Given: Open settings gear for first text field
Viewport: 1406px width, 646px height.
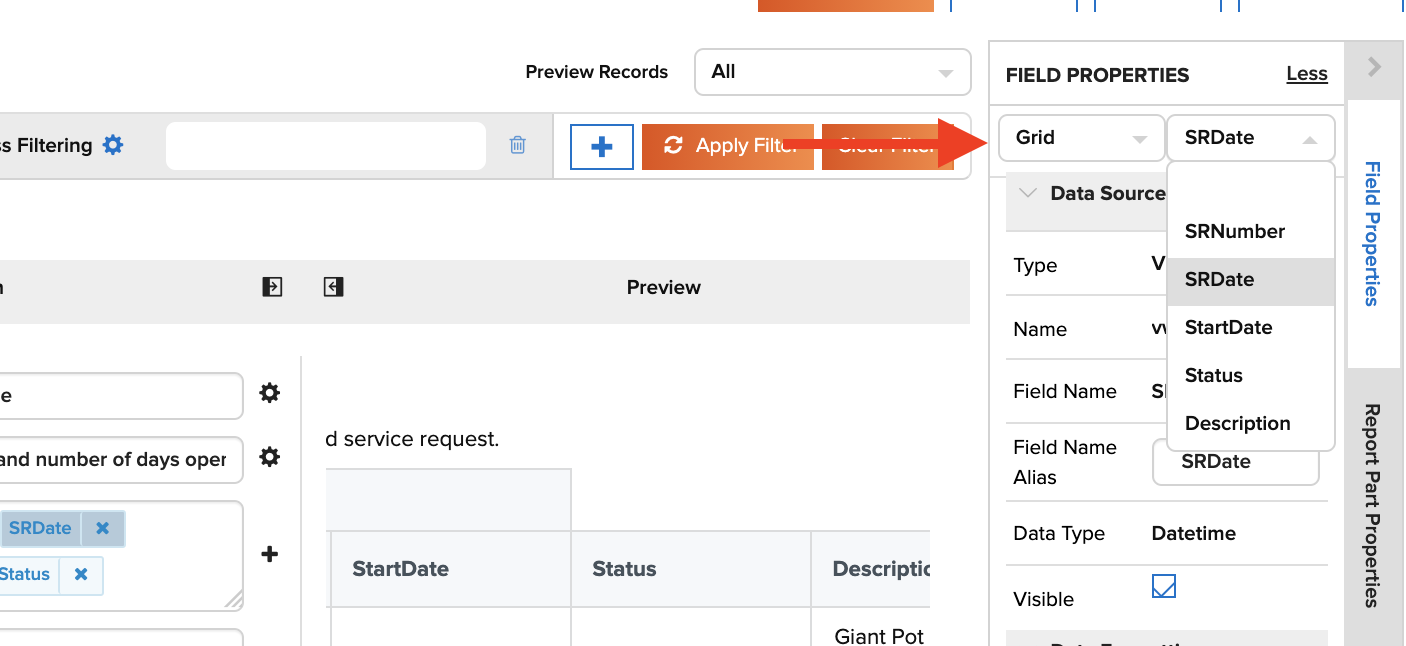Looking at the screenshot, I should (x=269, y=393).
